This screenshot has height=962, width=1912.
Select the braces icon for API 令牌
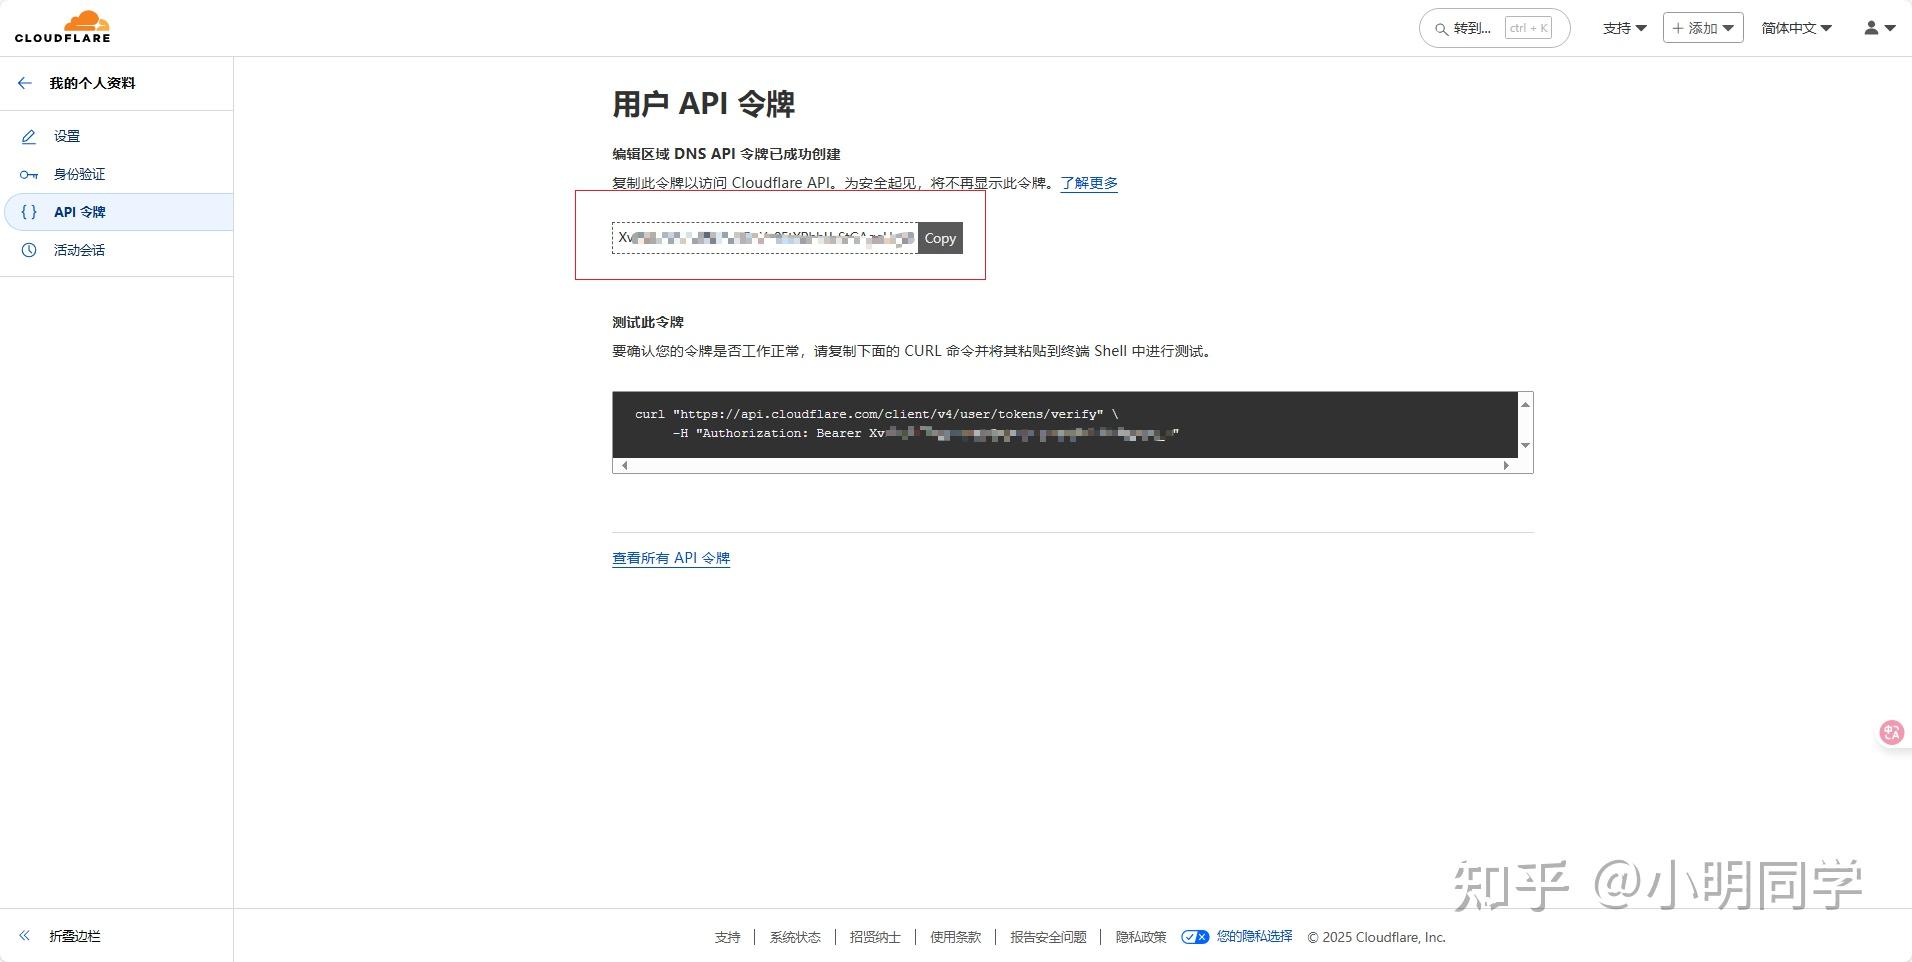tap(30, 212)
